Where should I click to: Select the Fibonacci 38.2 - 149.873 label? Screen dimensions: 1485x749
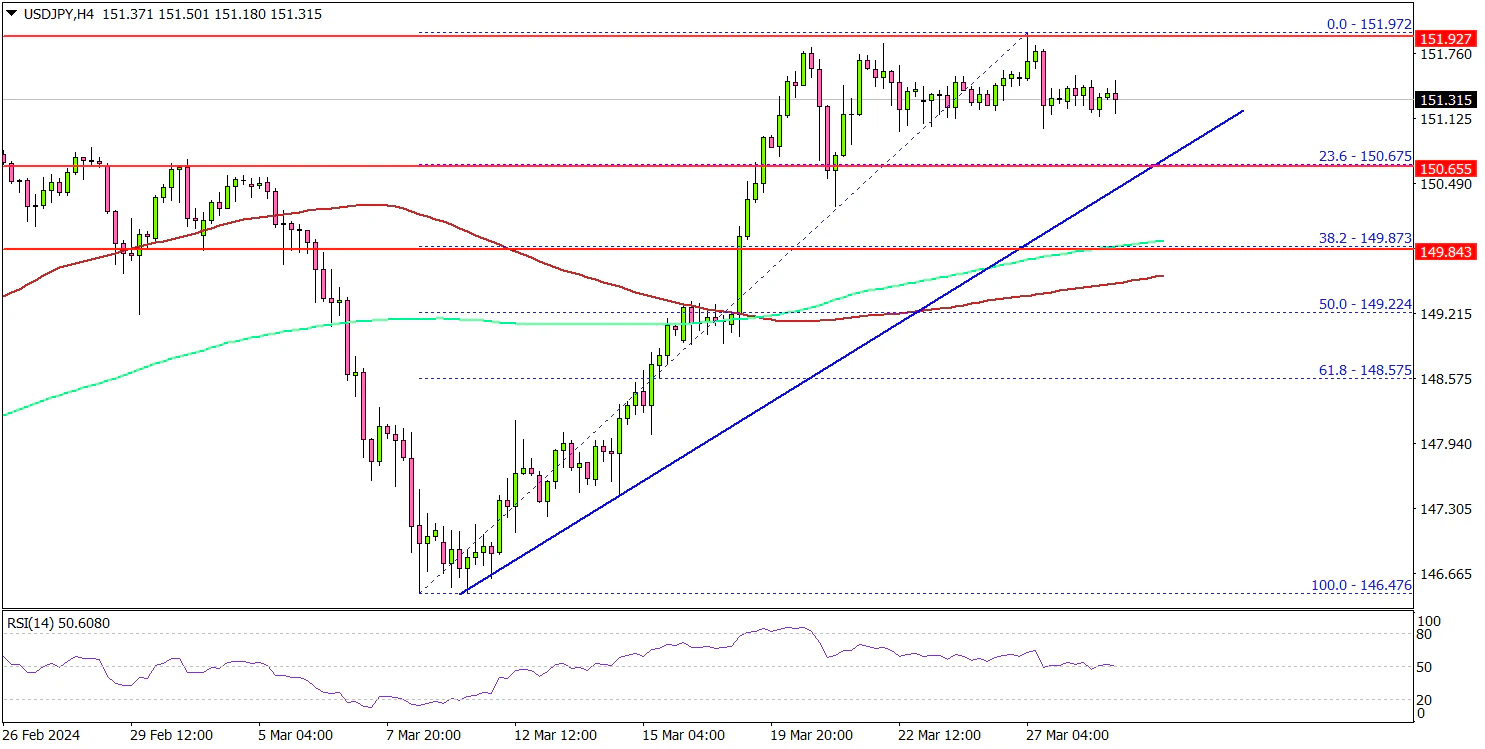click(x=1358, y=239)
